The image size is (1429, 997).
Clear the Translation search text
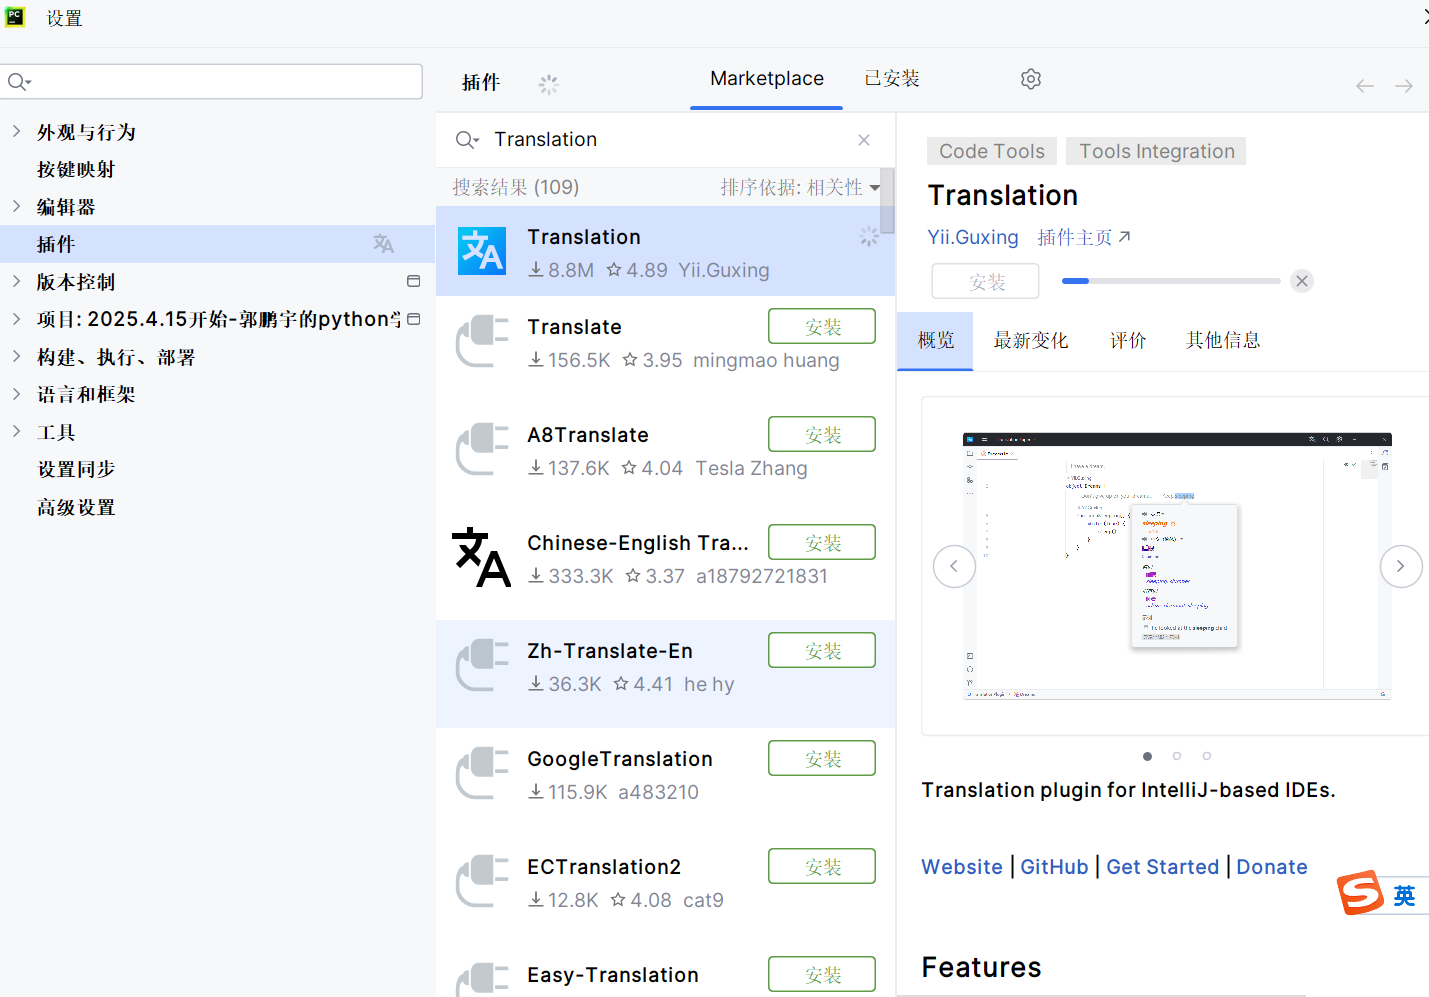coord(864,140)
